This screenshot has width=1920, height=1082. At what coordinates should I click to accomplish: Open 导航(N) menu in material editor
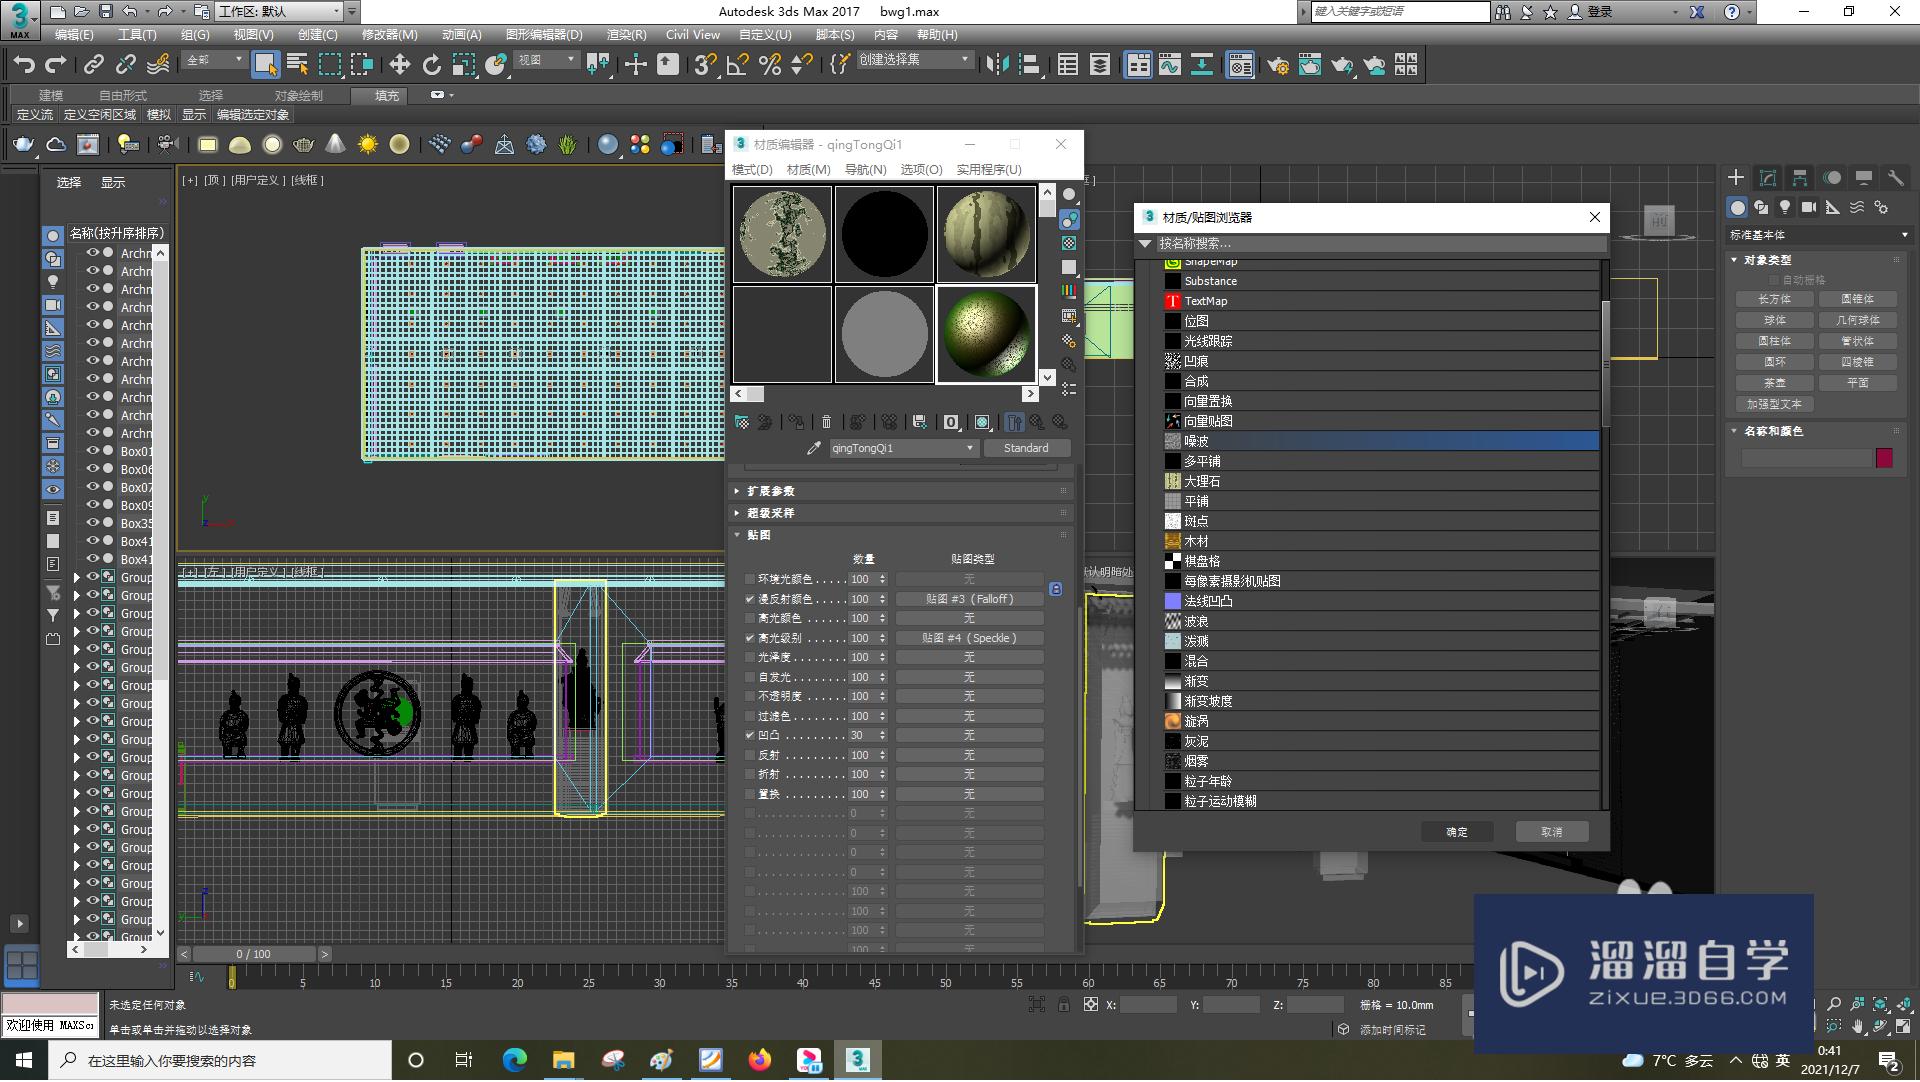pos(865,169)
